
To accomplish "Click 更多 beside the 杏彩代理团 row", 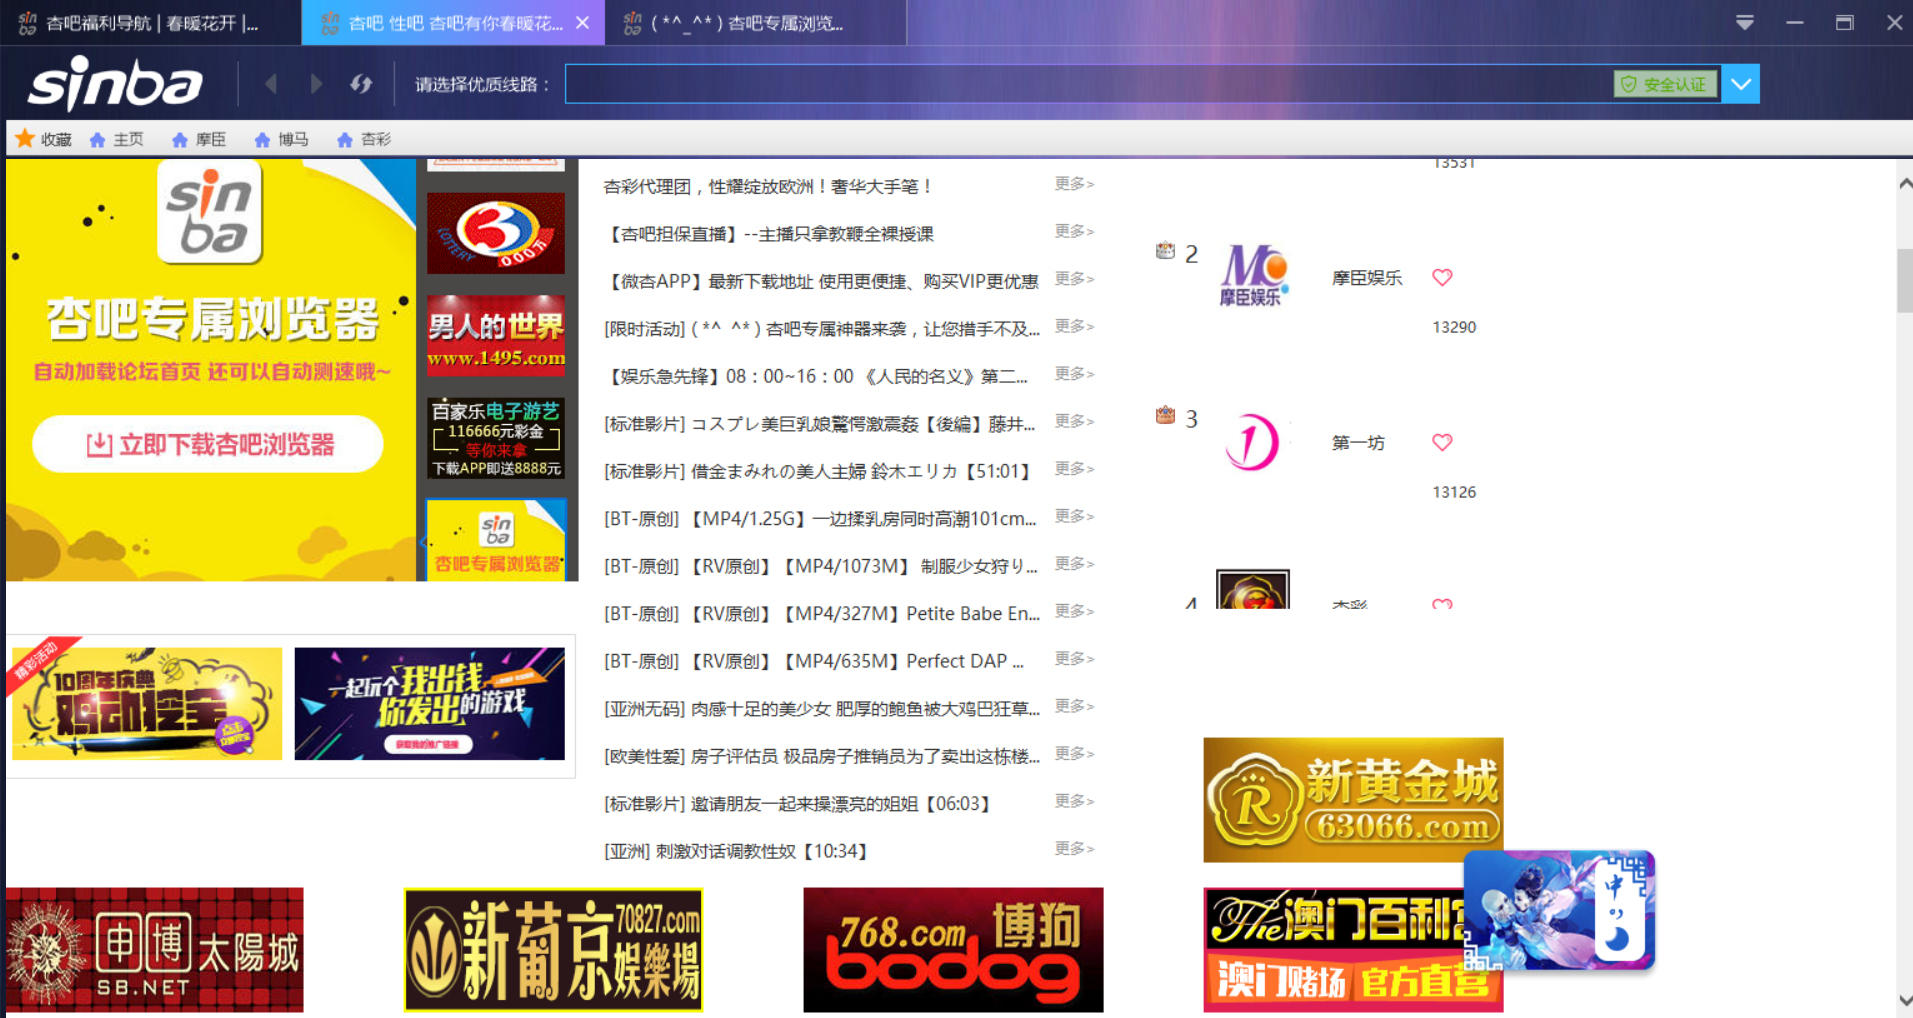I will [1074, 184].
